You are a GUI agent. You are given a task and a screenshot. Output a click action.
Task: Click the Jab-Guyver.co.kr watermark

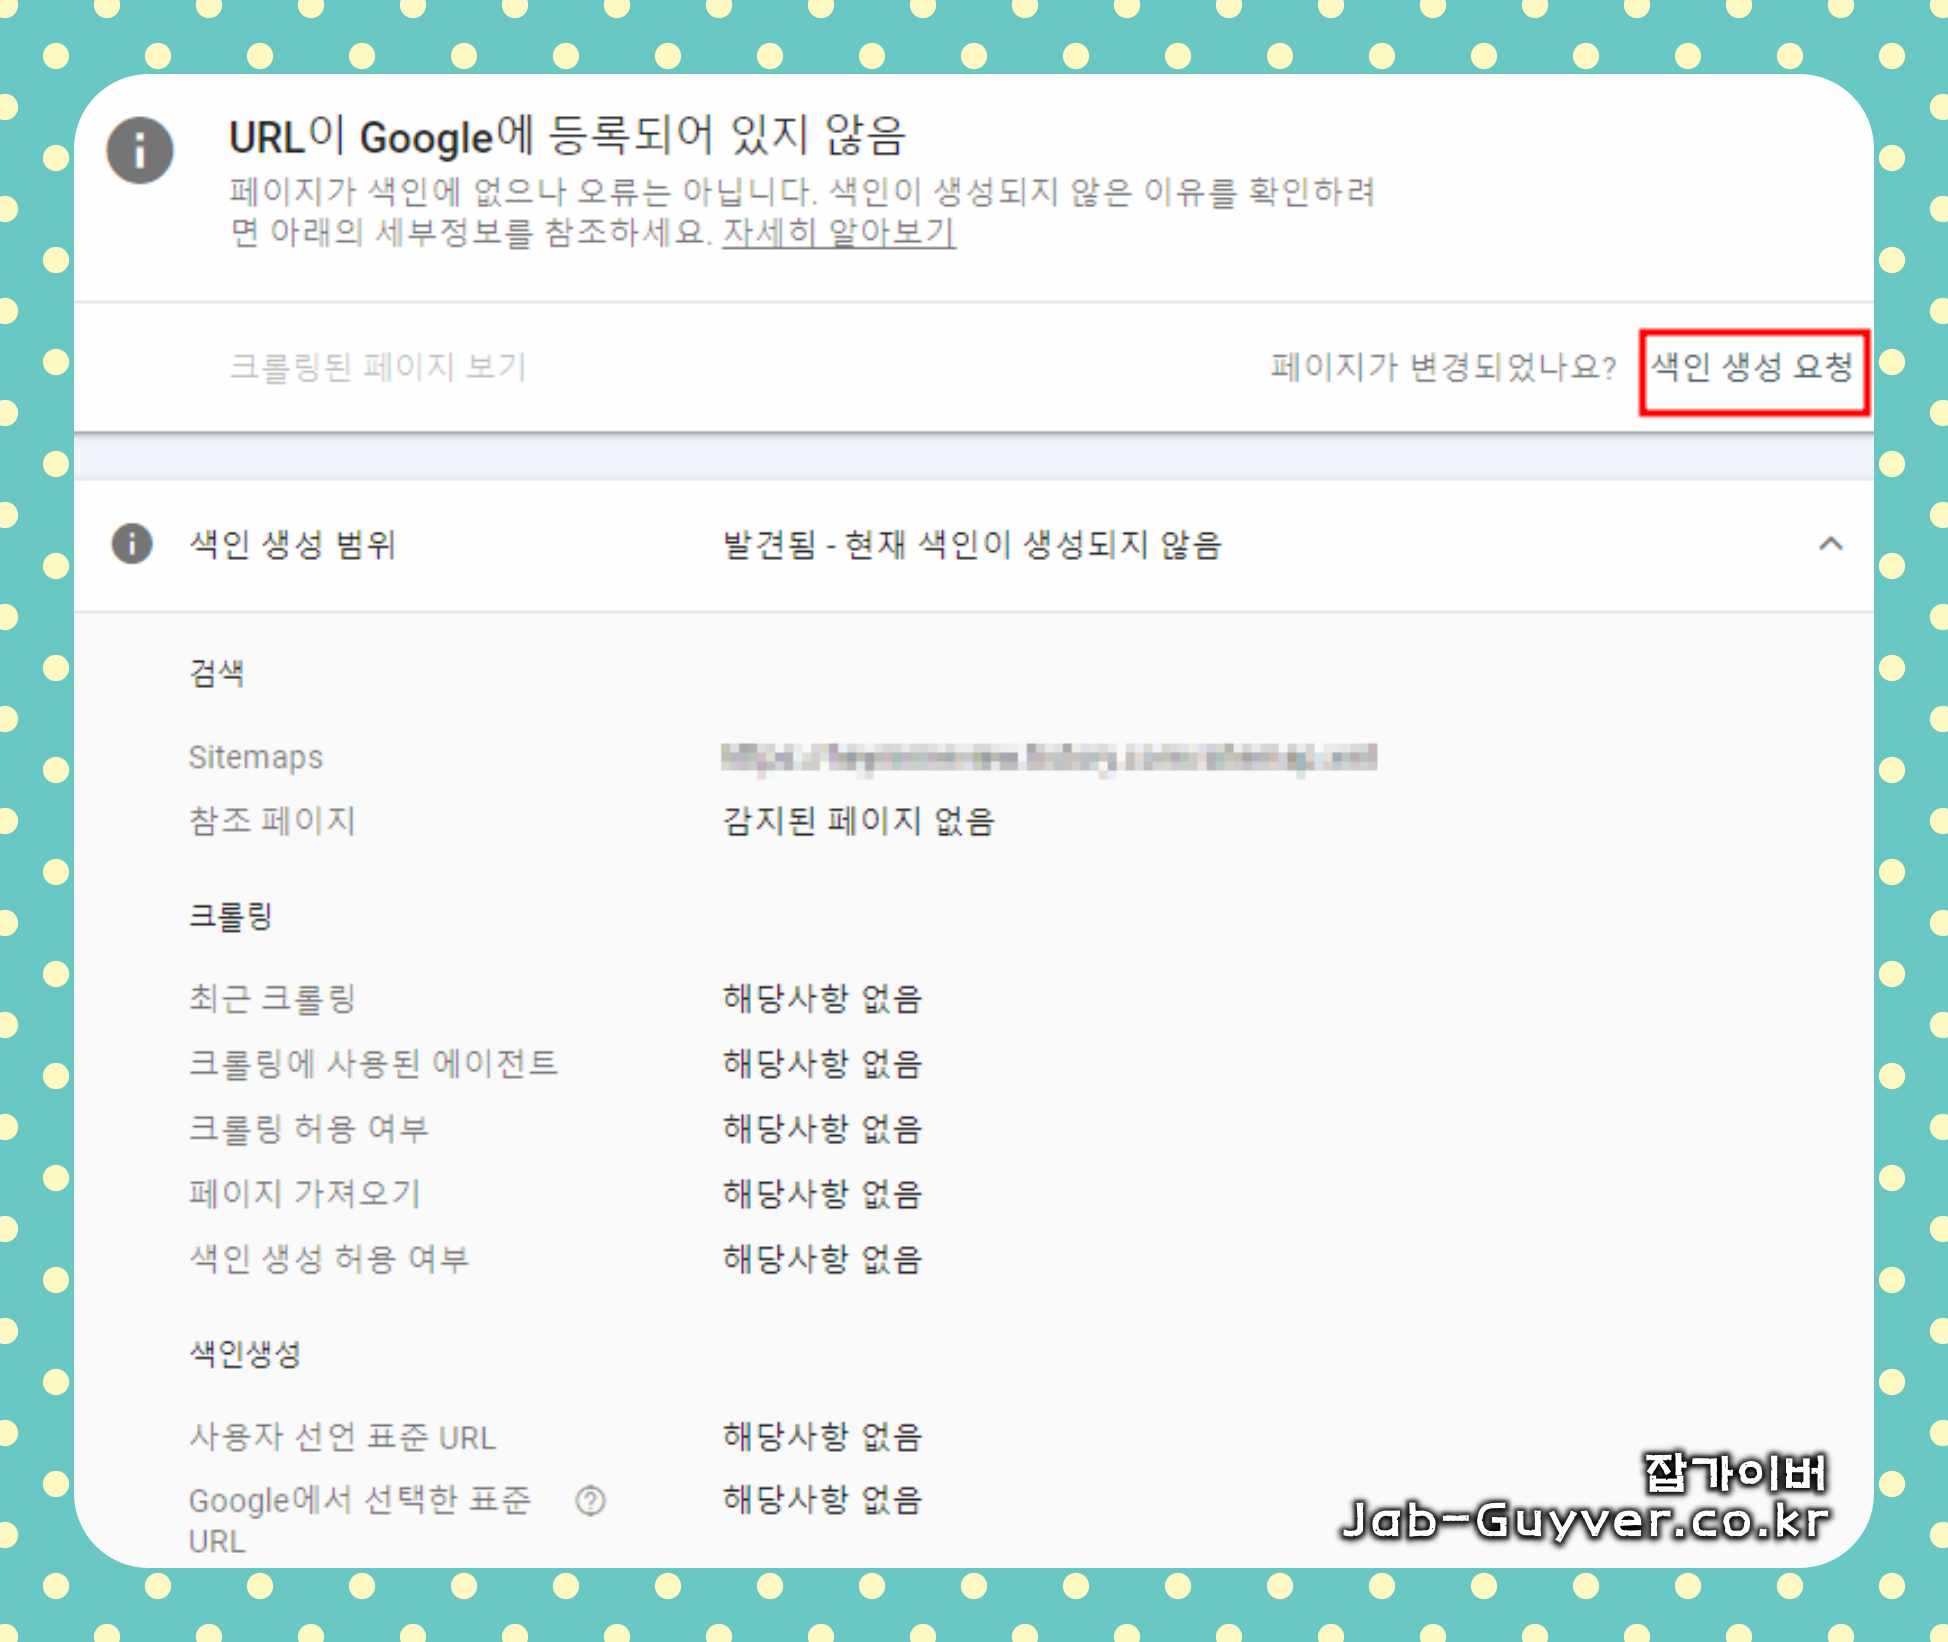1587,1520
